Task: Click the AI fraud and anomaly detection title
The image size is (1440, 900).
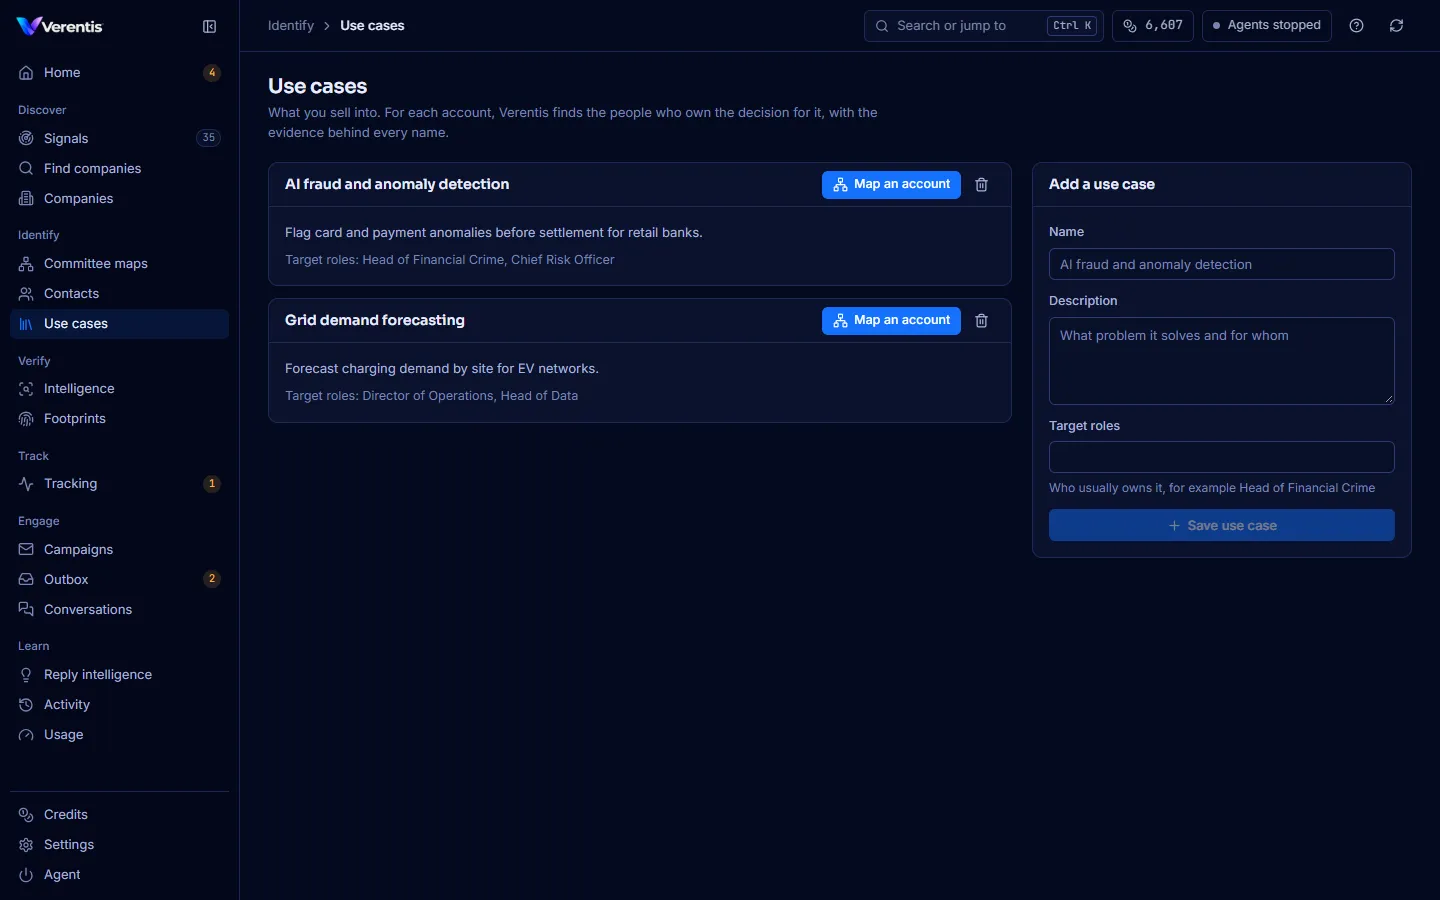Action: [x=397, y=185]
